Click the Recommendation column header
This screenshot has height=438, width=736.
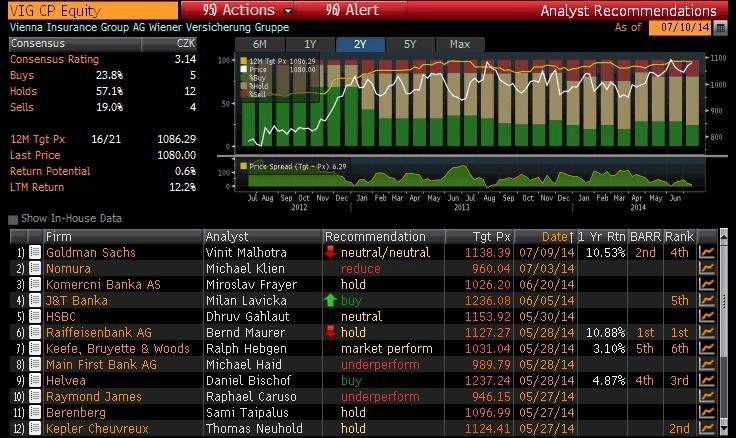pos(383,236)
